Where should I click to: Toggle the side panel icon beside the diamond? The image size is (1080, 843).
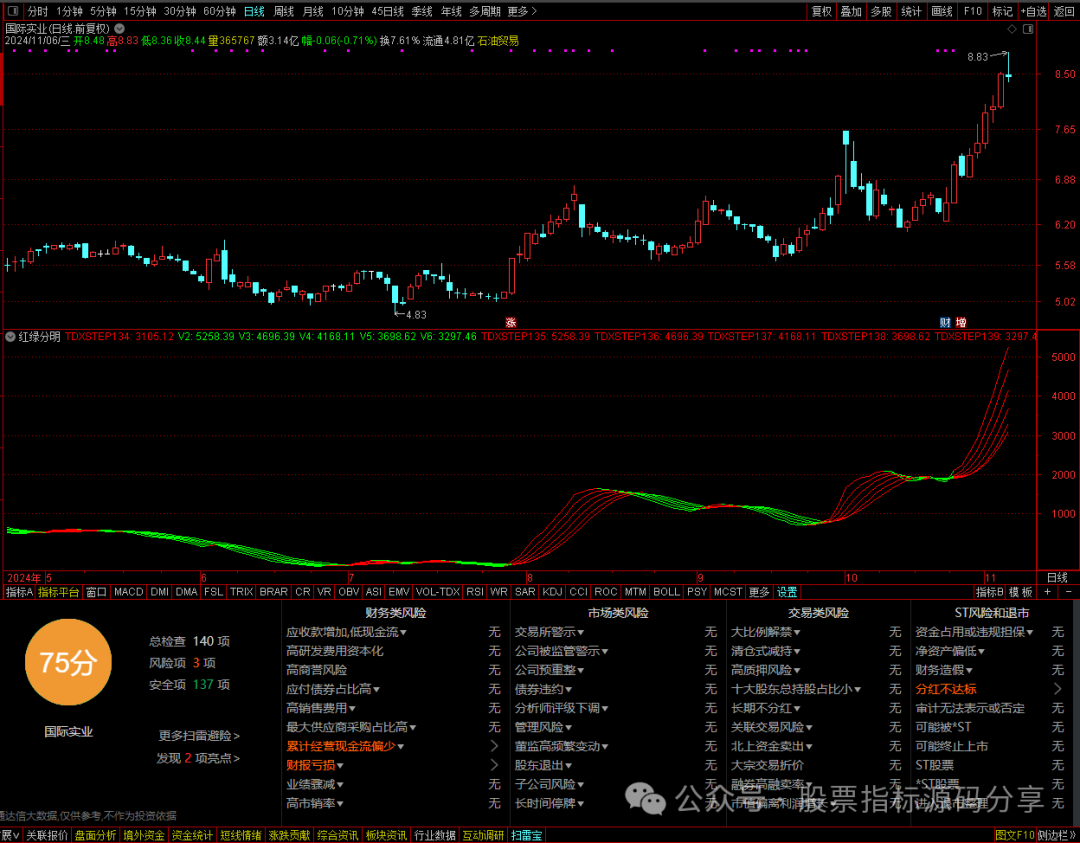1028,29
